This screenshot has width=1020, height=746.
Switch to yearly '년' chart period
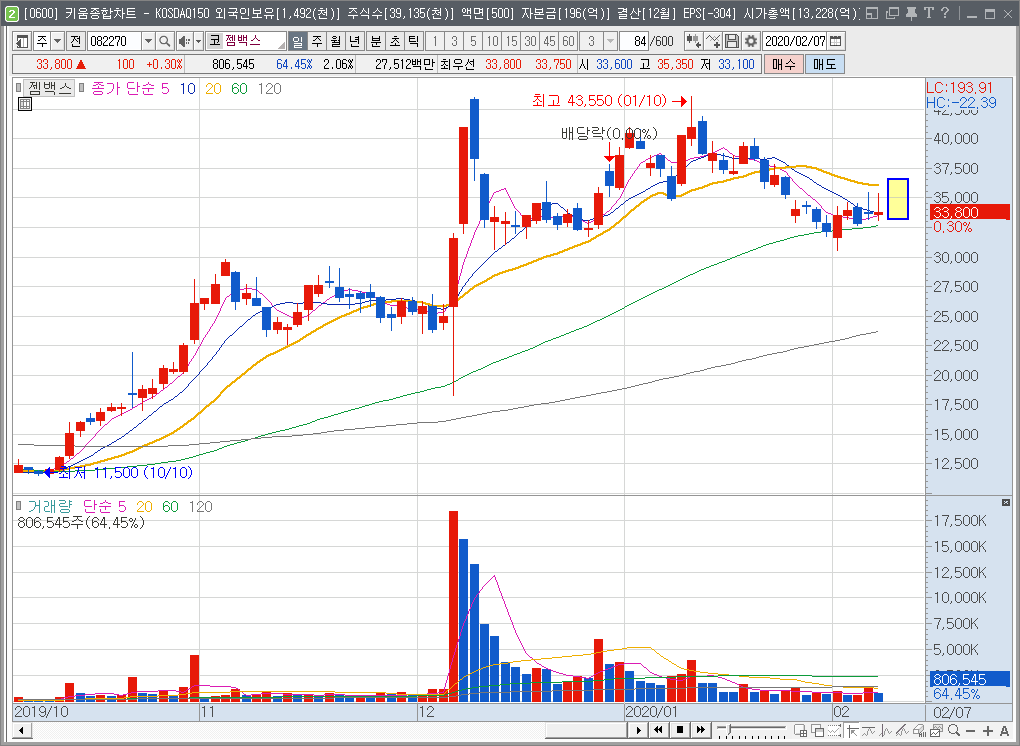click(355, 42)
